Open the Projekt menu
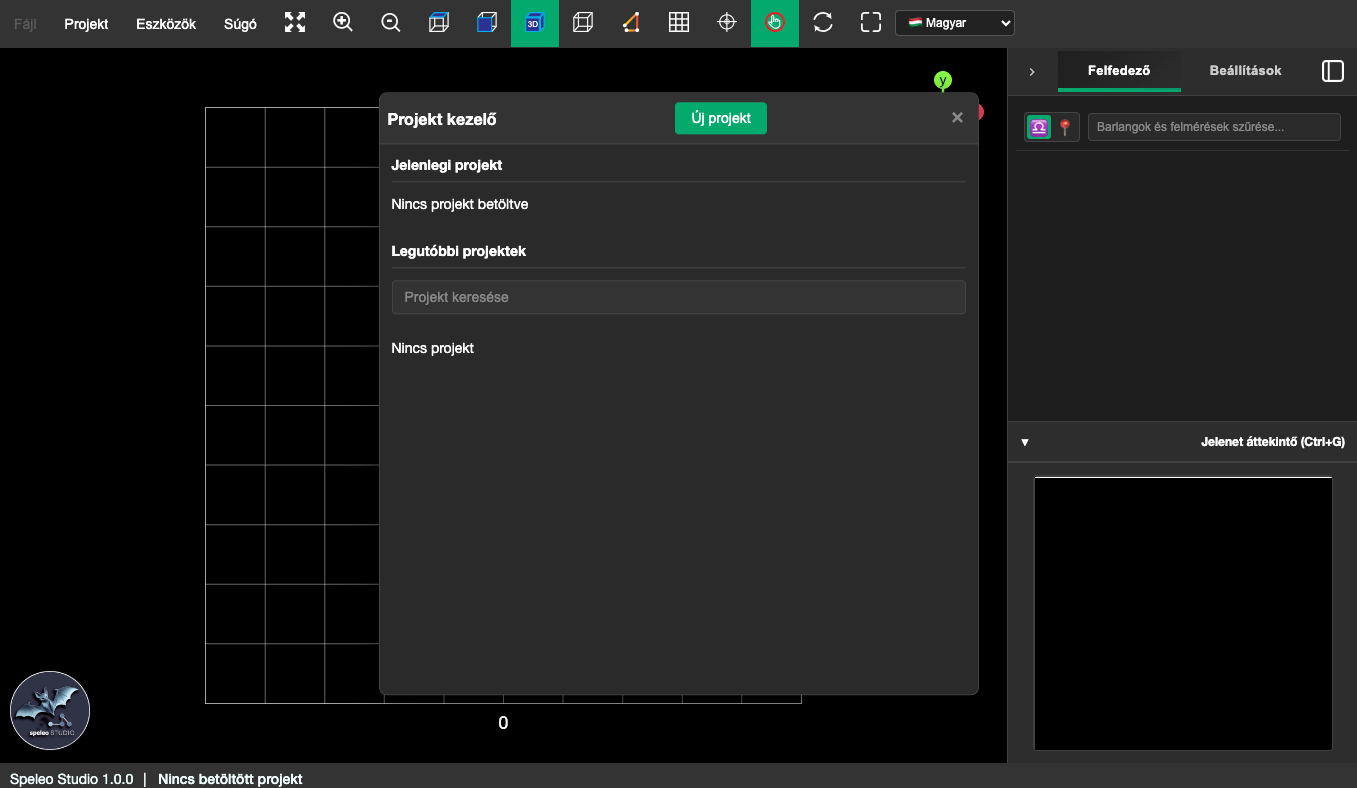Viewport: 1357px width, 788px height. [86, 24]
